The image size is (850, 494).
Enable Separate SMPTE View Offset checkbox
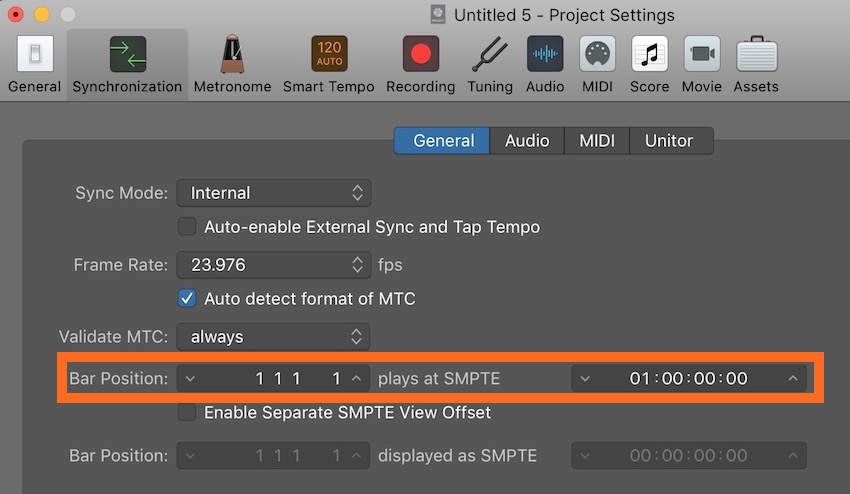(x=187, y=412)
